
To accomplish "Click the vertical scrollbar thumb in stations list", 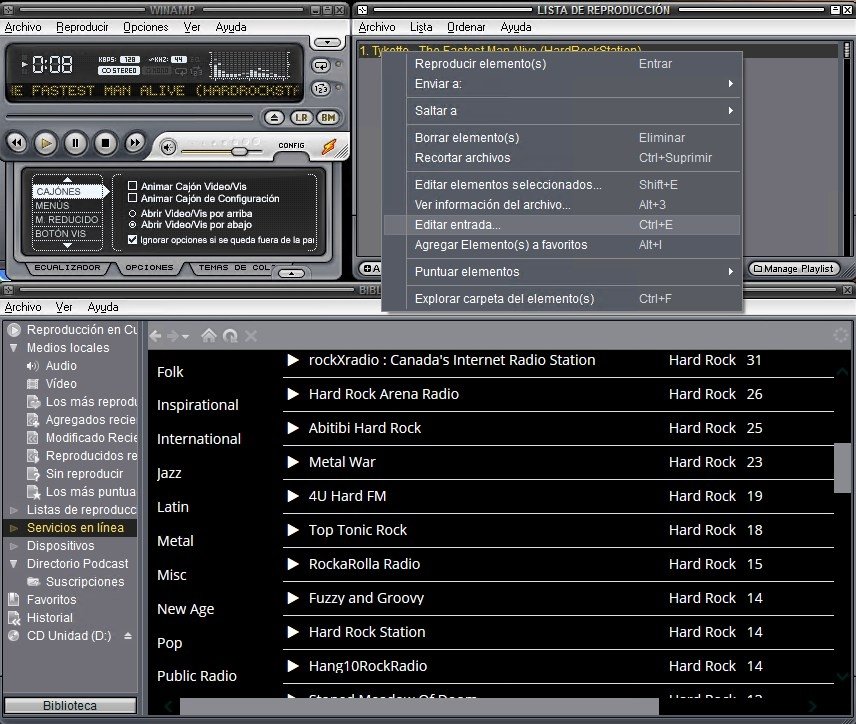I will (842, 468).
